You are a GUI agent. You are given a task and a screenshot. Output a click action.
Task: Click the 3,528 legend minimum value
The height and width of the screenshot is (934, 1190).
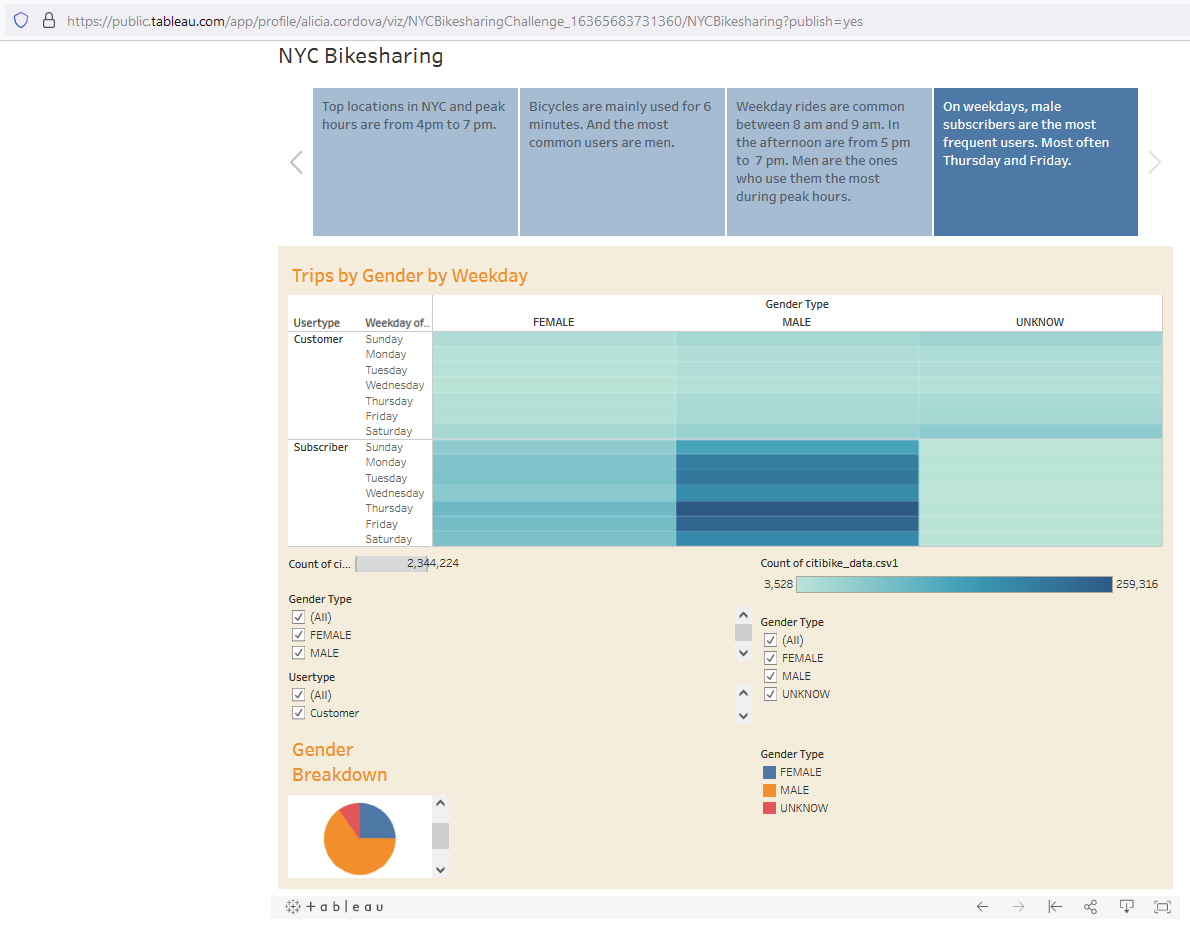(778, 584)
